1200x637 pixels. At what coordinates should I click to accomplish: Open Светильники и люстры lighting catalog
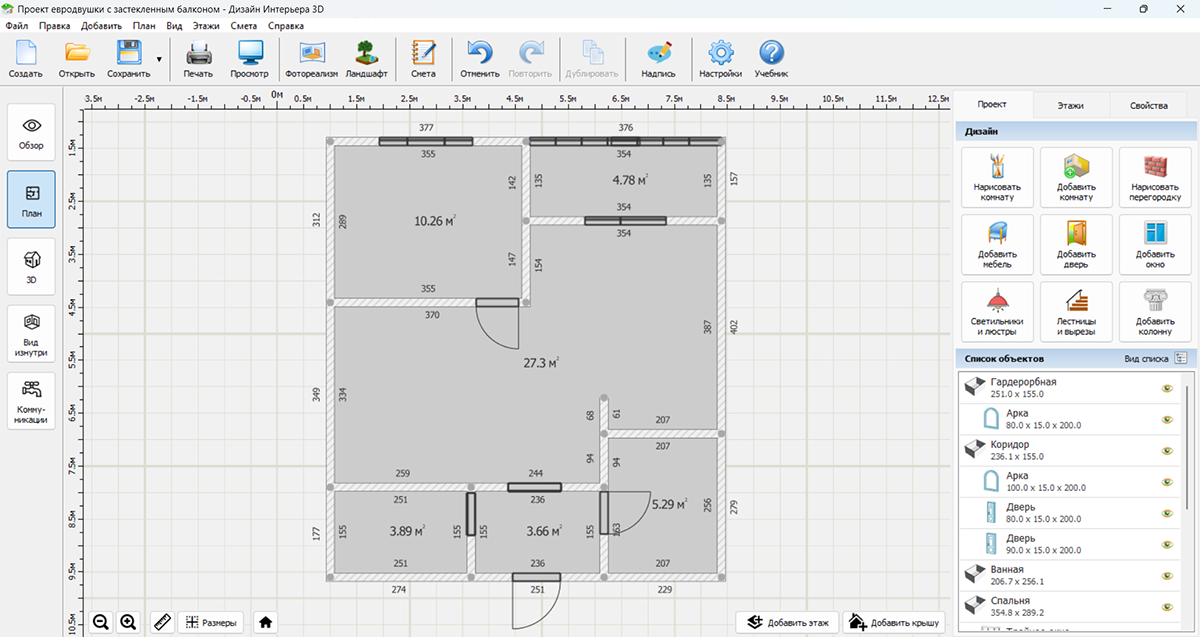[x=997, y=312]
